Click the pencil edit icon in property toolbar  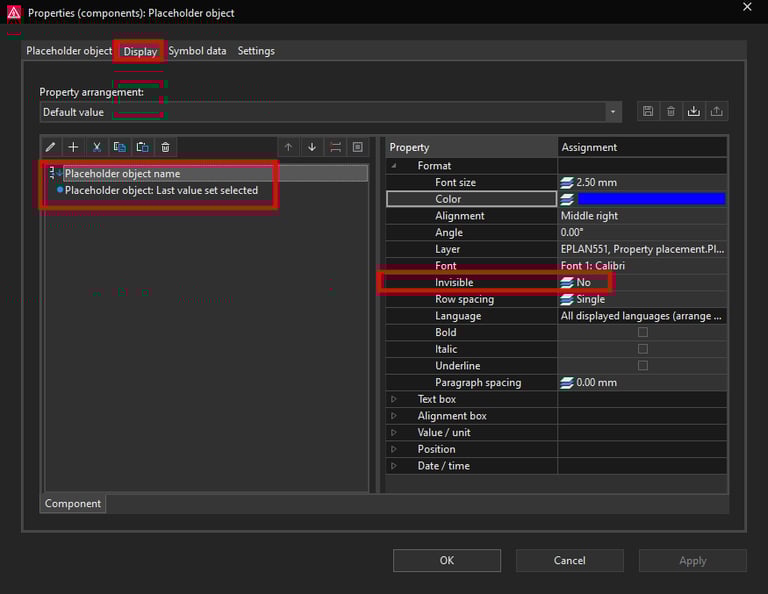pyautogui.click(x=50, y=147)
